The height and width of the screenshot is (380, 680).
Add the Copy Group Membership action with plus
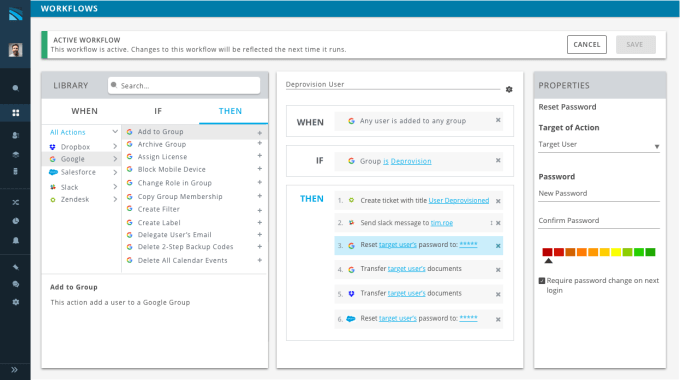point(260,196)
